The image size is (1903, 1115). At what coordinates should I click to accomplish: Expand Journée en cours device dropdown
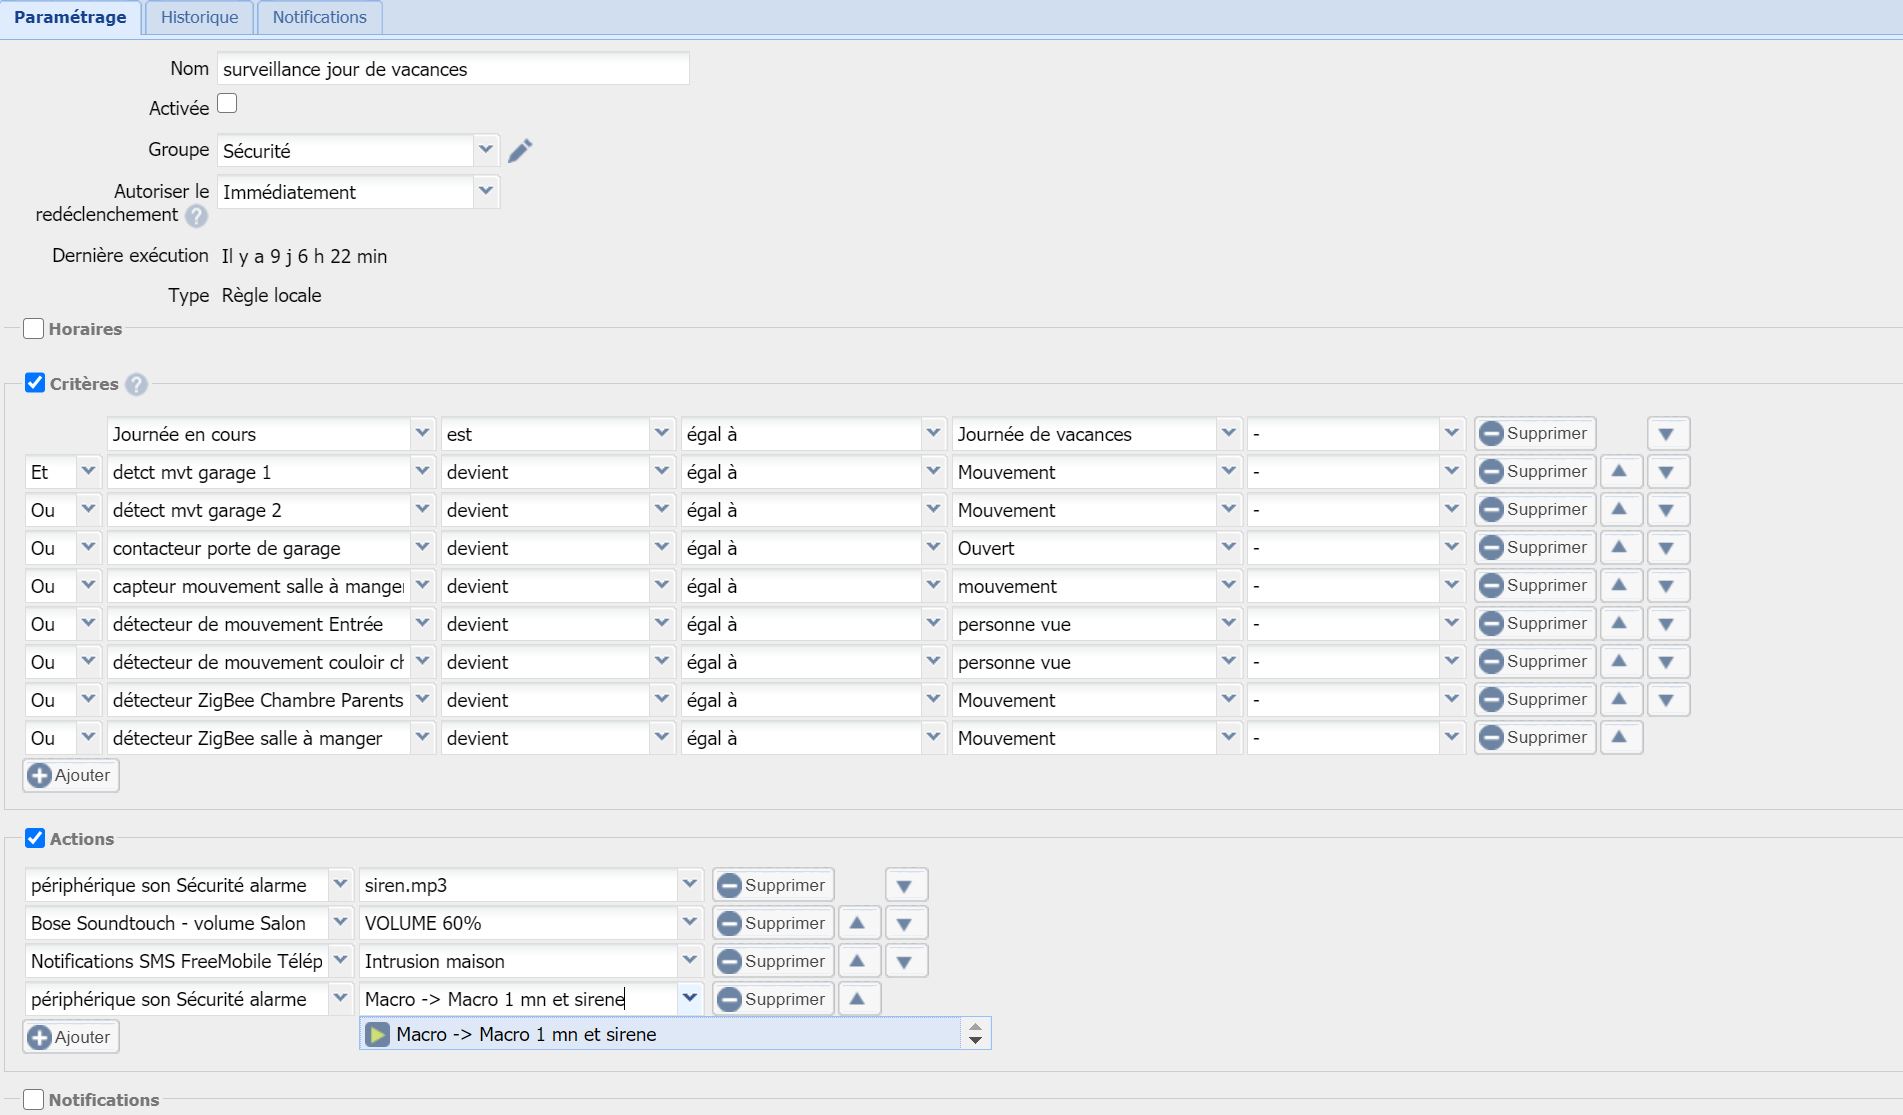tap(422, 434)
